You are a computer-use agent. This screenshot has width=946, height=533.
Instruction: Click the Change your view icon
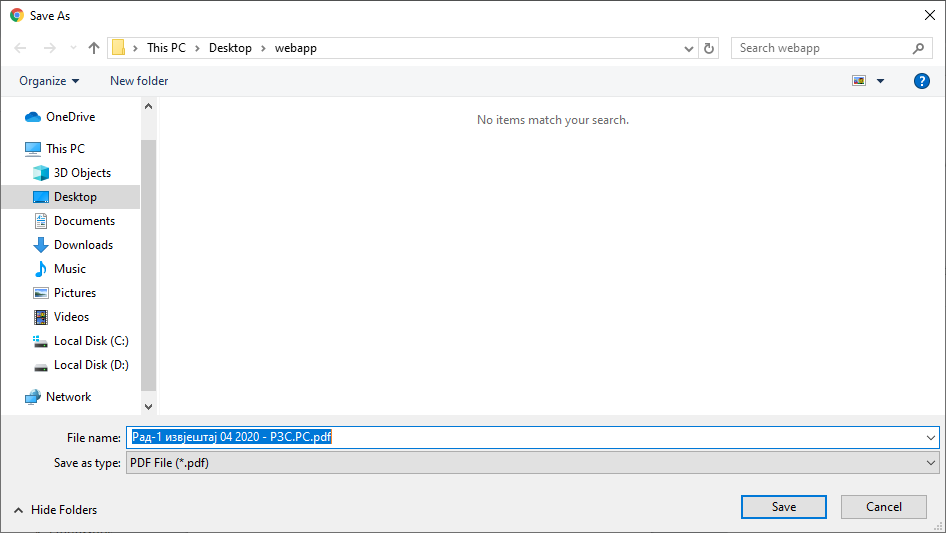[859, 81]
